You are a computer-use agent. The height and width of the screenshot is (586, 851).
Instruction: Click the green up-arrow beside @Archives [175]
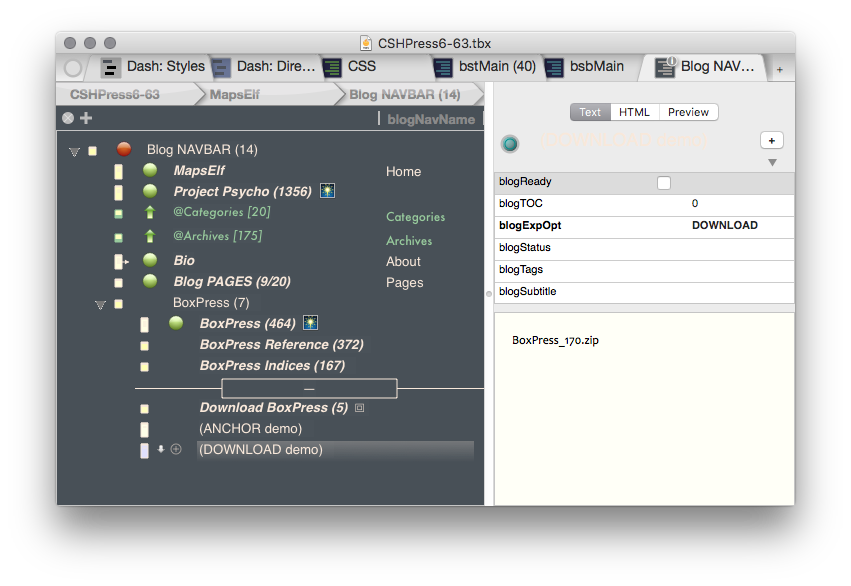(150, 236)
